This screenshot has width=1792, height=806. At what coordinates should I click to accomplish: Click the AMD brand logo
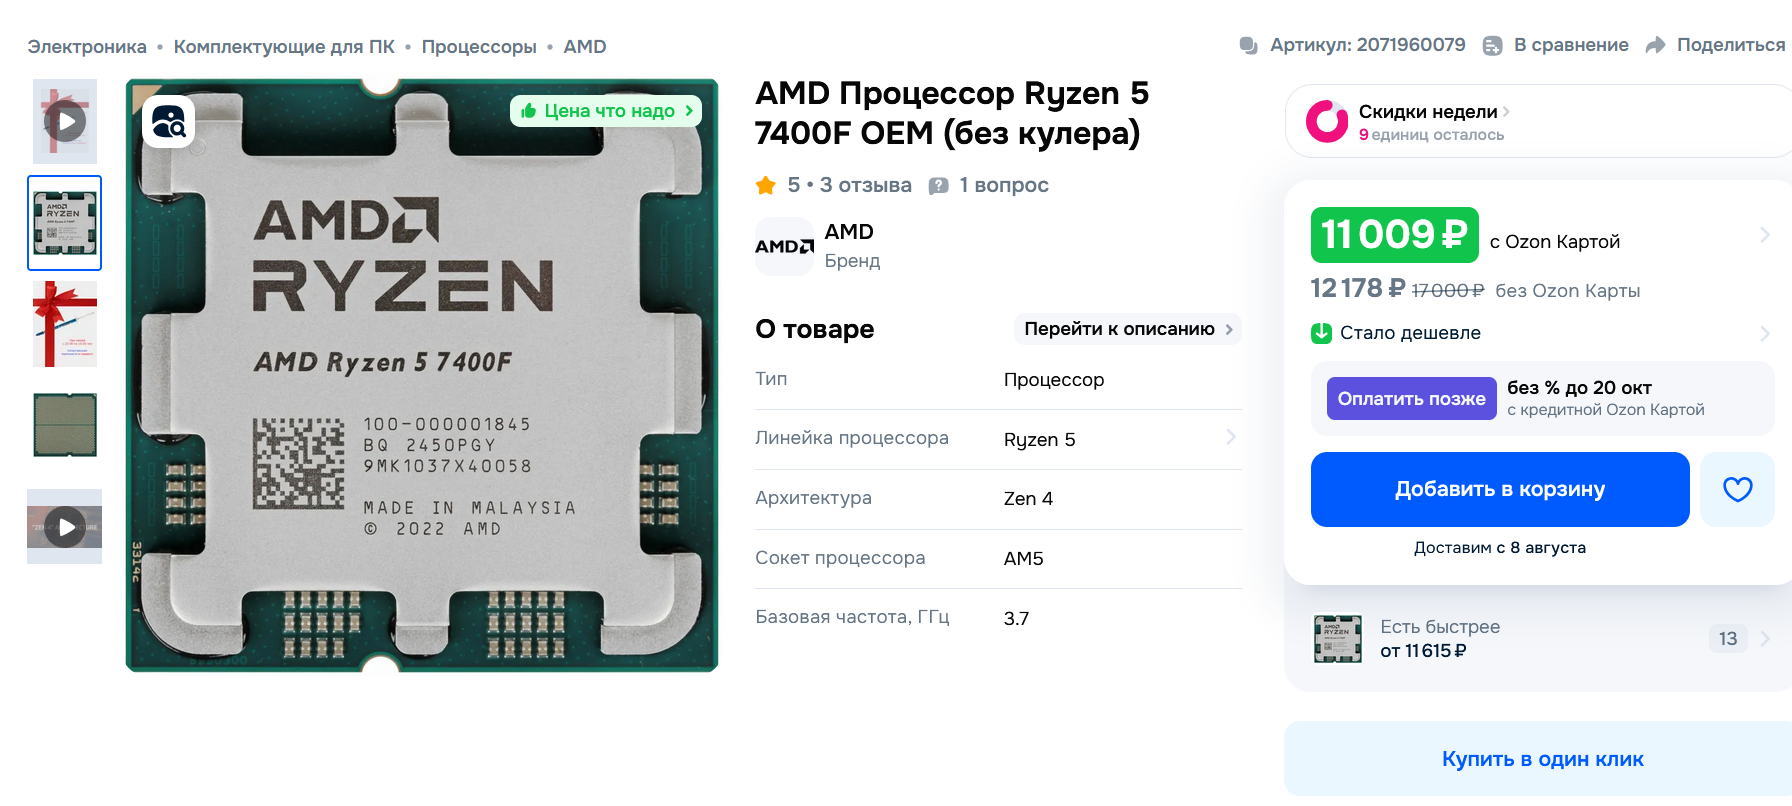tap(784, 246)
